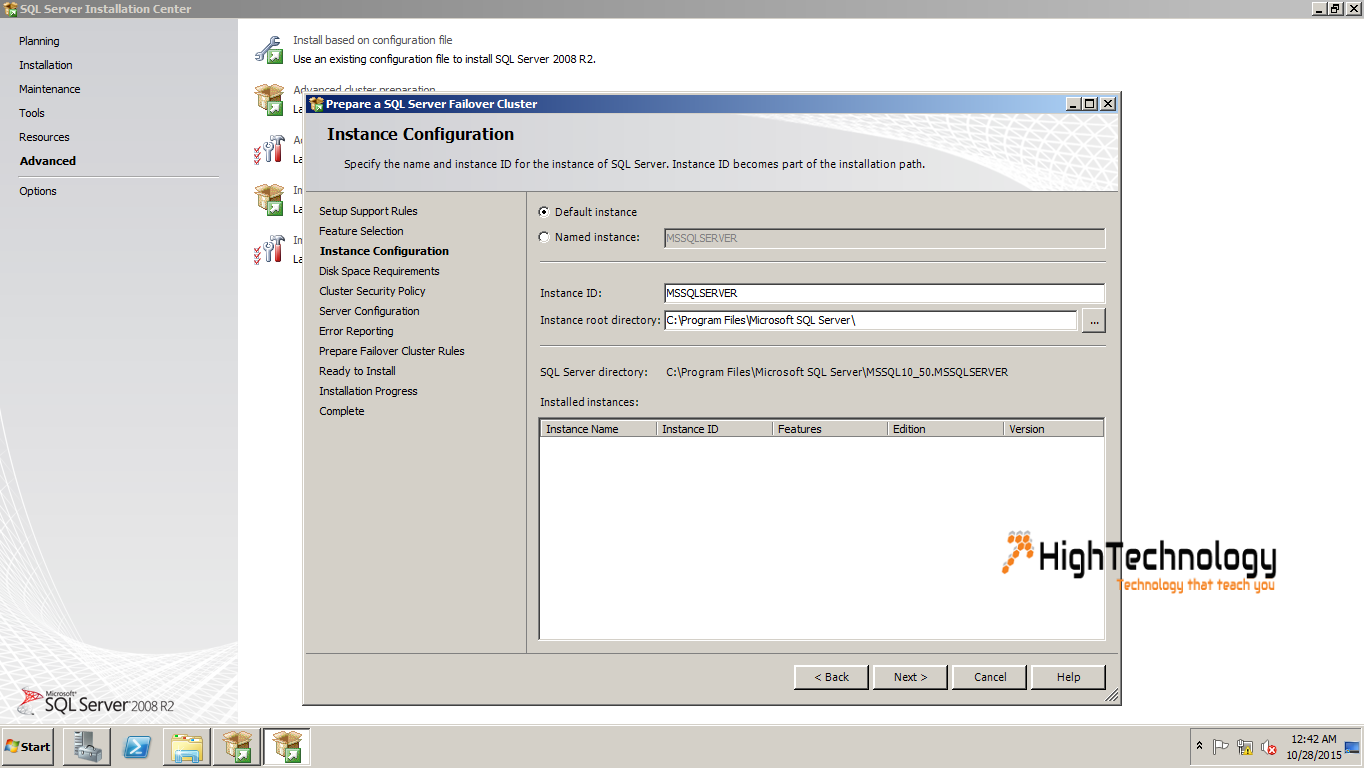Open the Resources section
Screen dimensions: 1364x768
tap(44, 137)
